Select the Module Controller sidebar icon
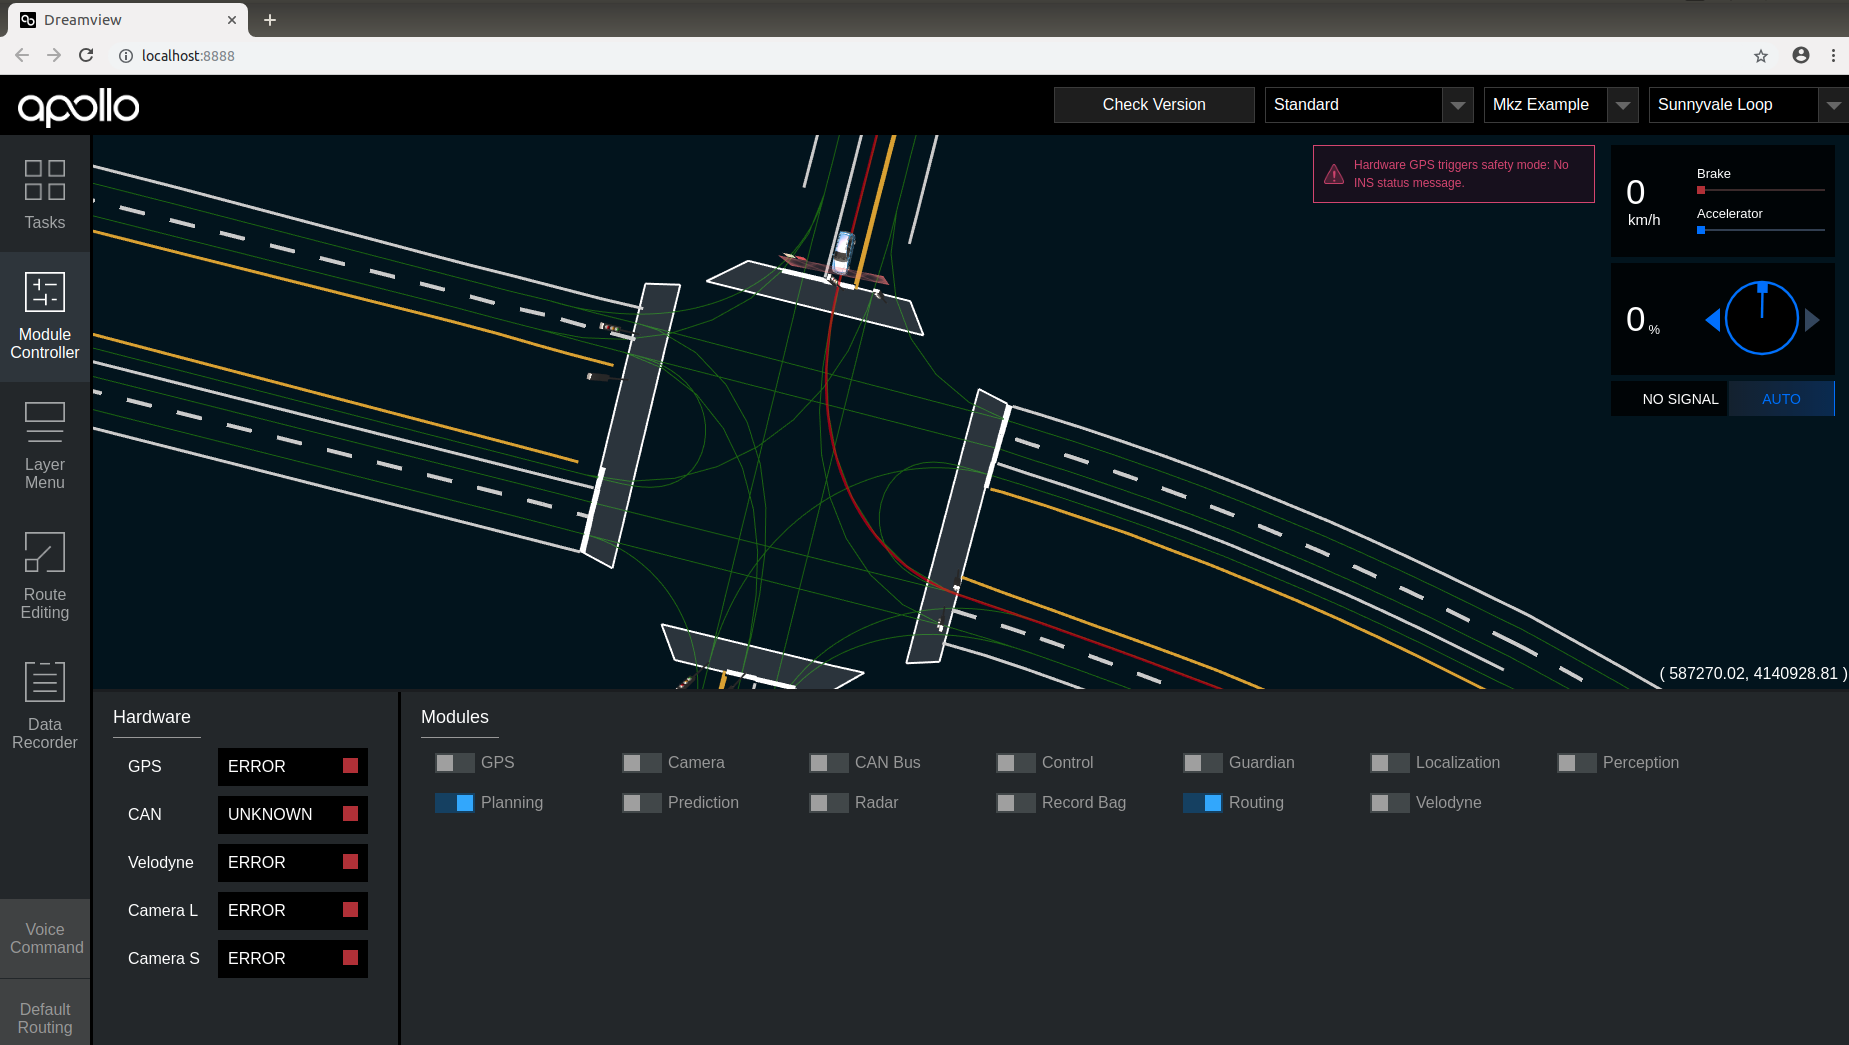This screenshot has height=1045, width=1849. point(45,292)
